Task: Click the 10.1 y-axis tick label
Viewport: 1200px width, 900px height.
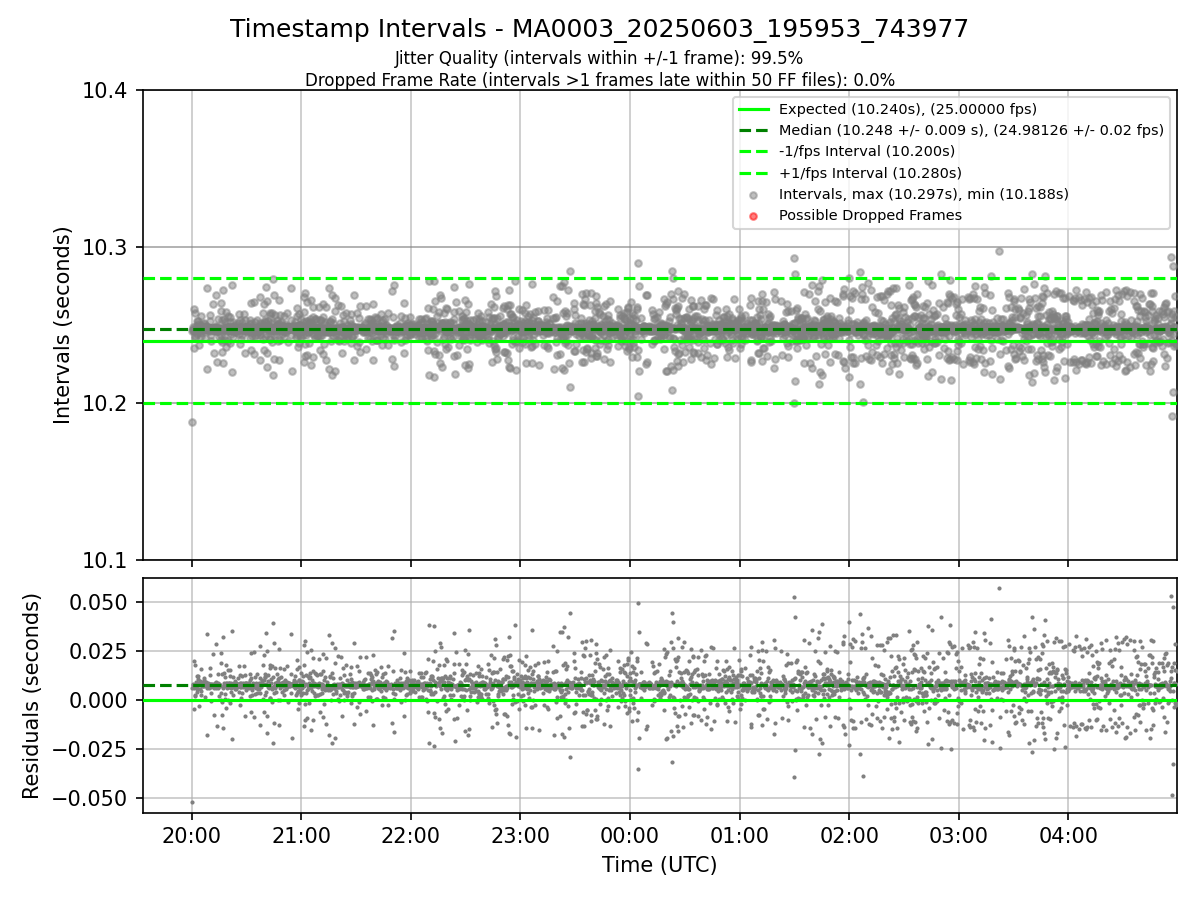Action: 104,560
